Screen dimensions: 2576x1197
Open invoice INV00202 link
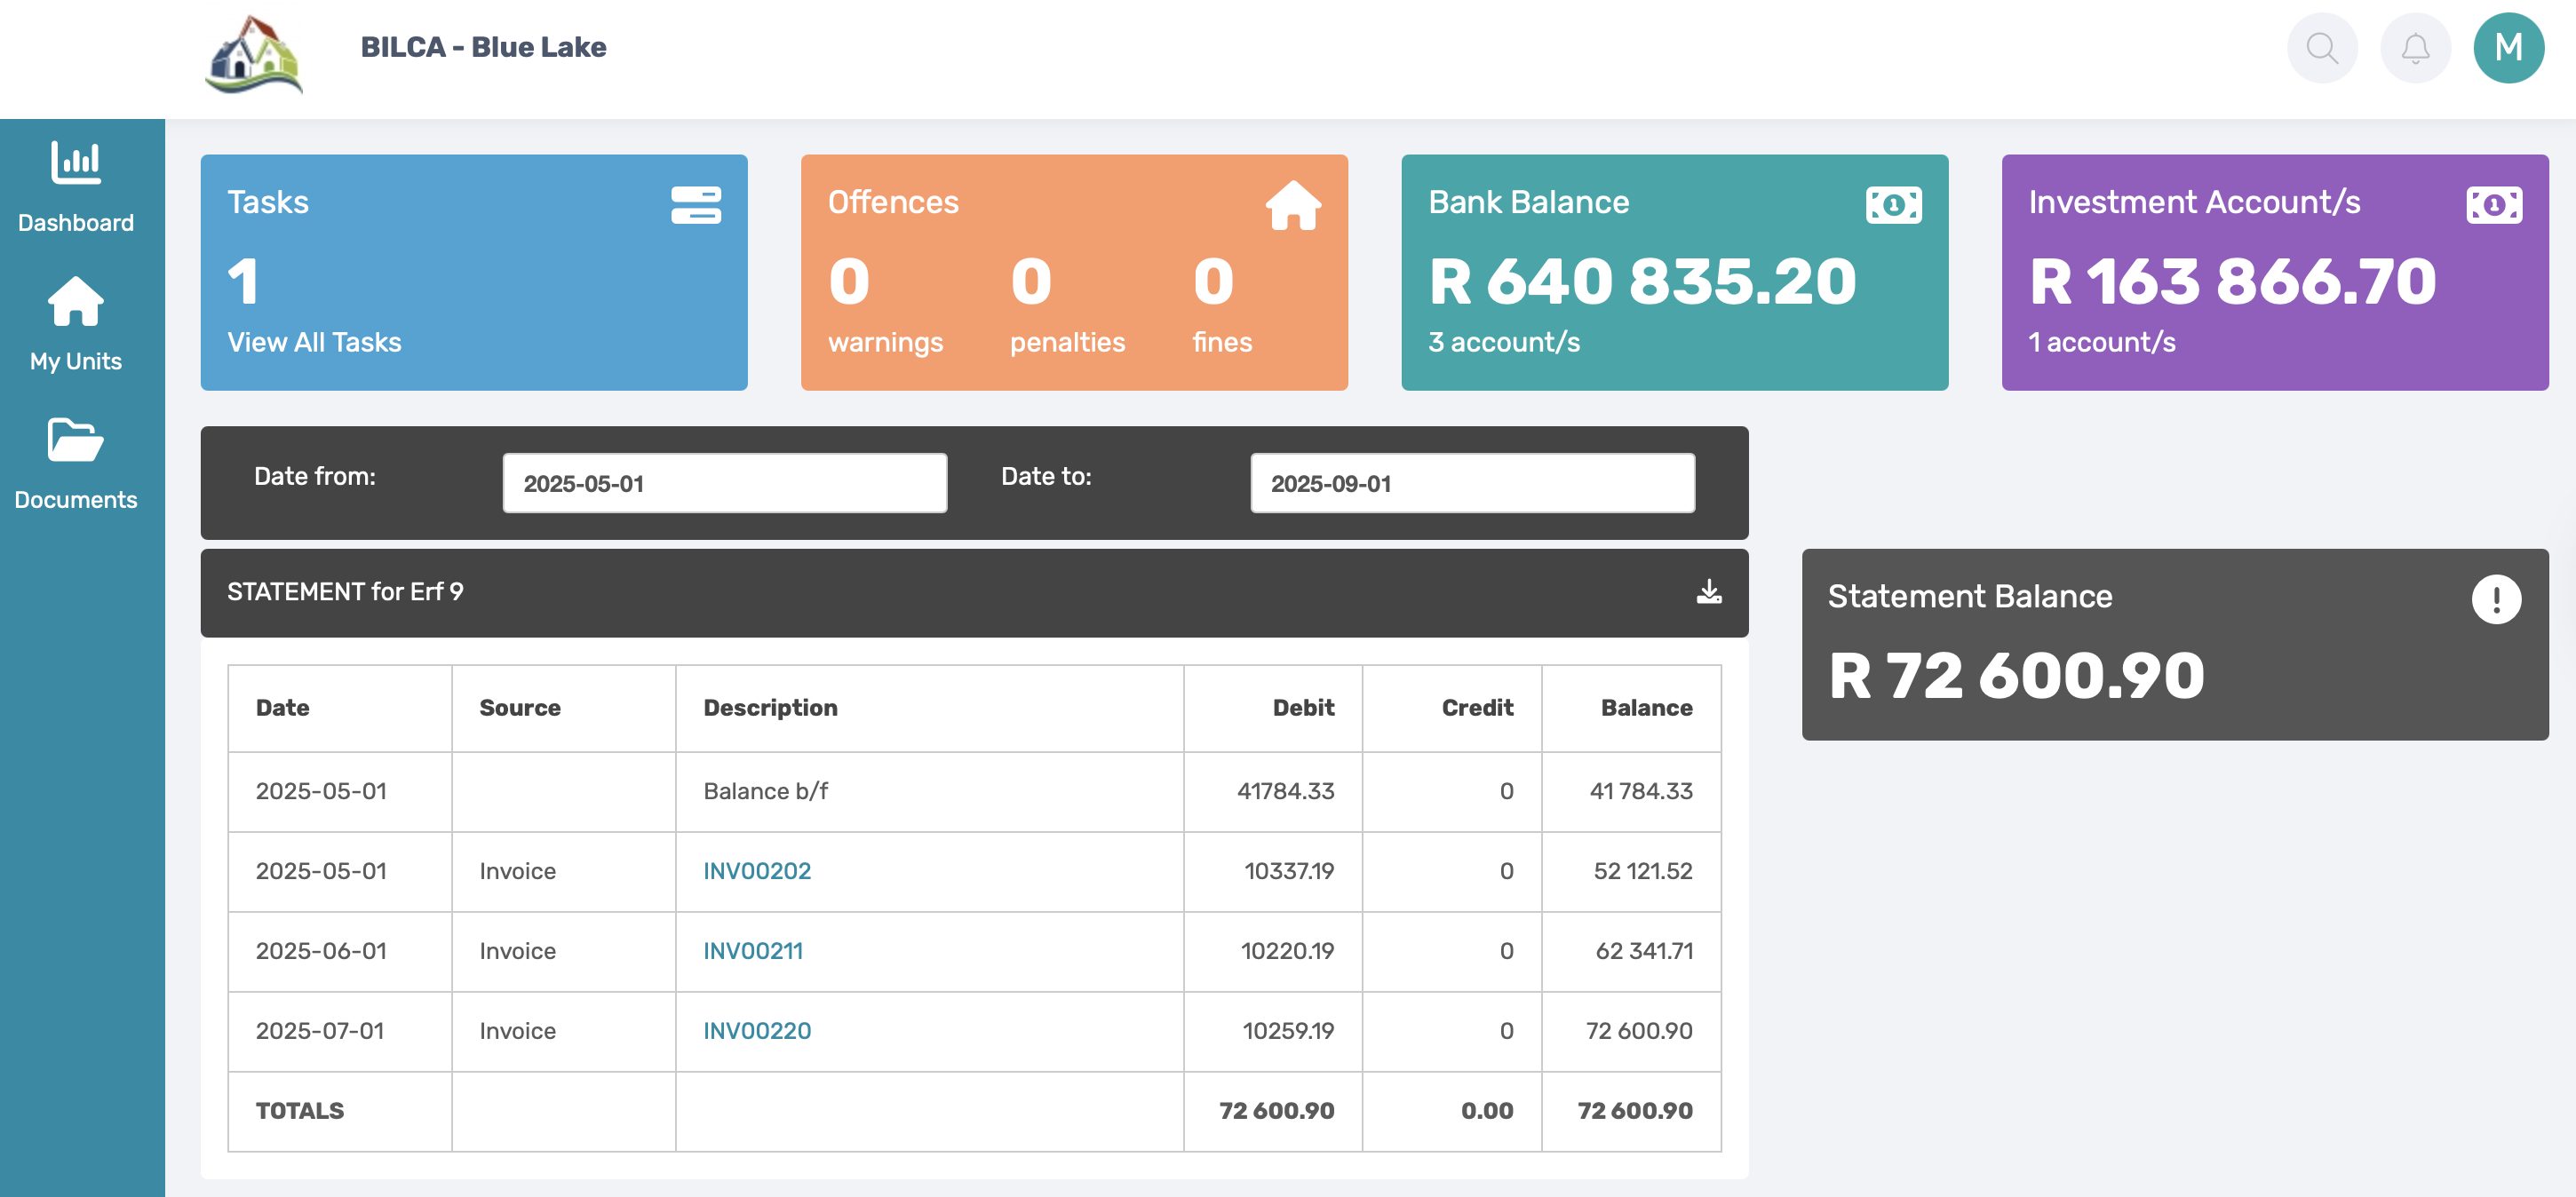point(756,871)
